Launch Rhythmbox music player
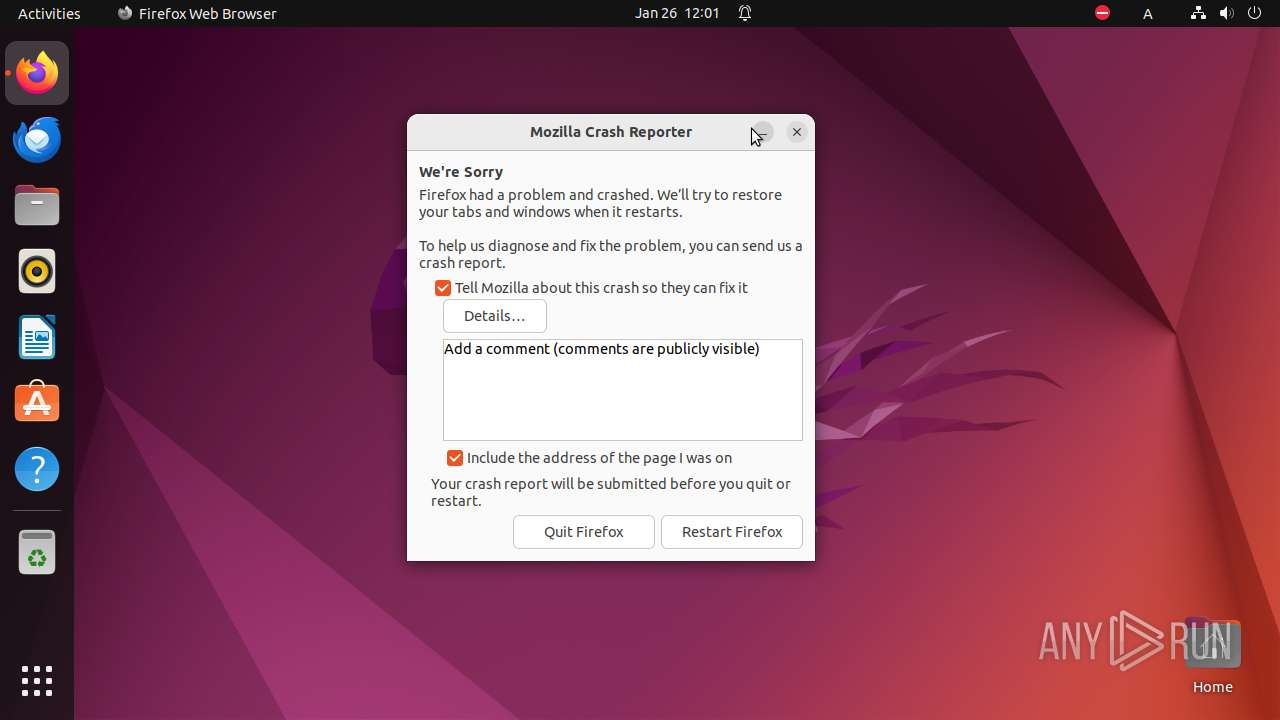1280x720 pixels. pyautogui.click(x=37, y=271)
